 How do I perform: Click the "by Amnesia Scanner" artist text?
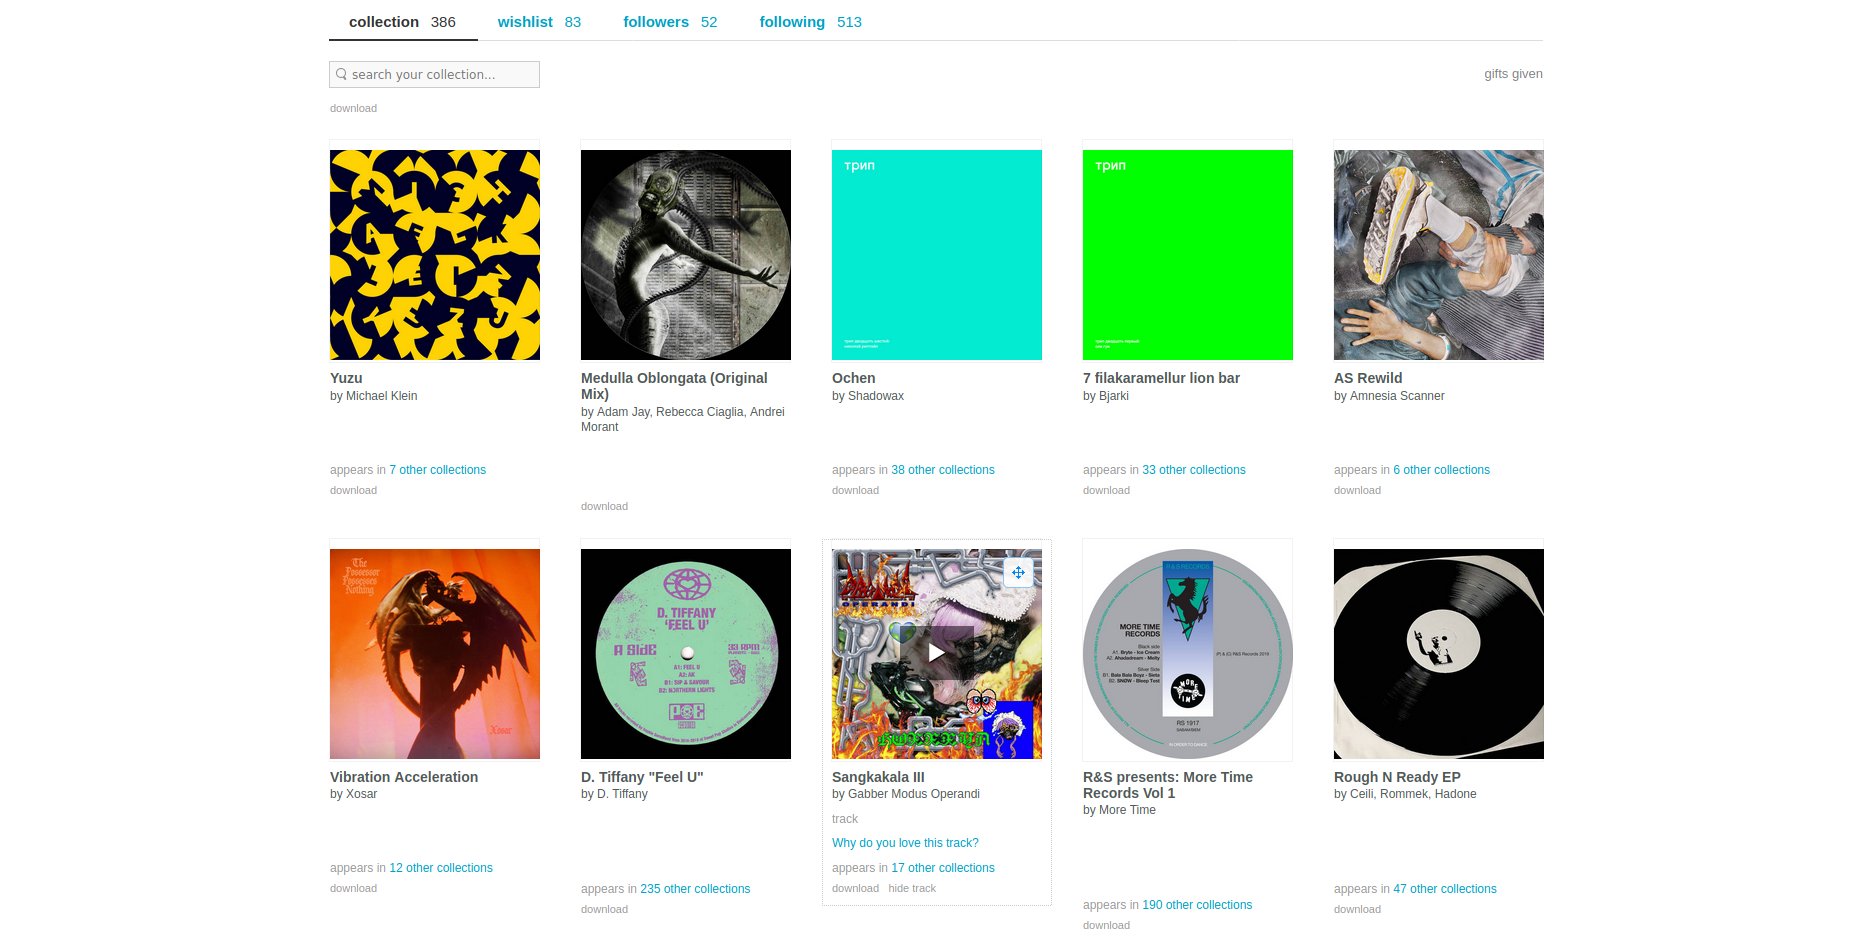(1389, 396)
